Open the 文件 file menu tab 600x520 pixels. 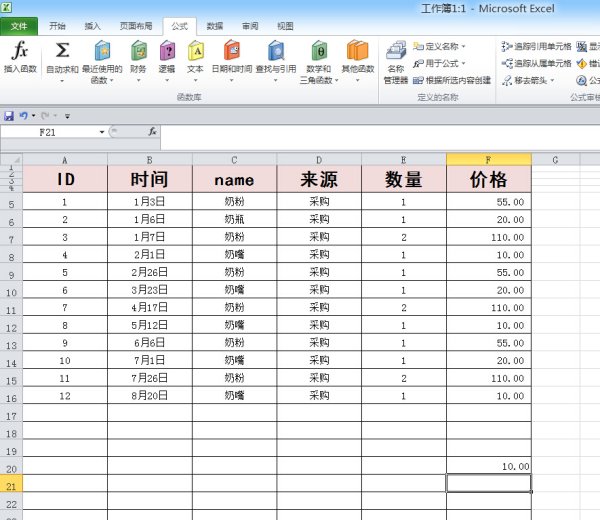[x=19, y=26]
